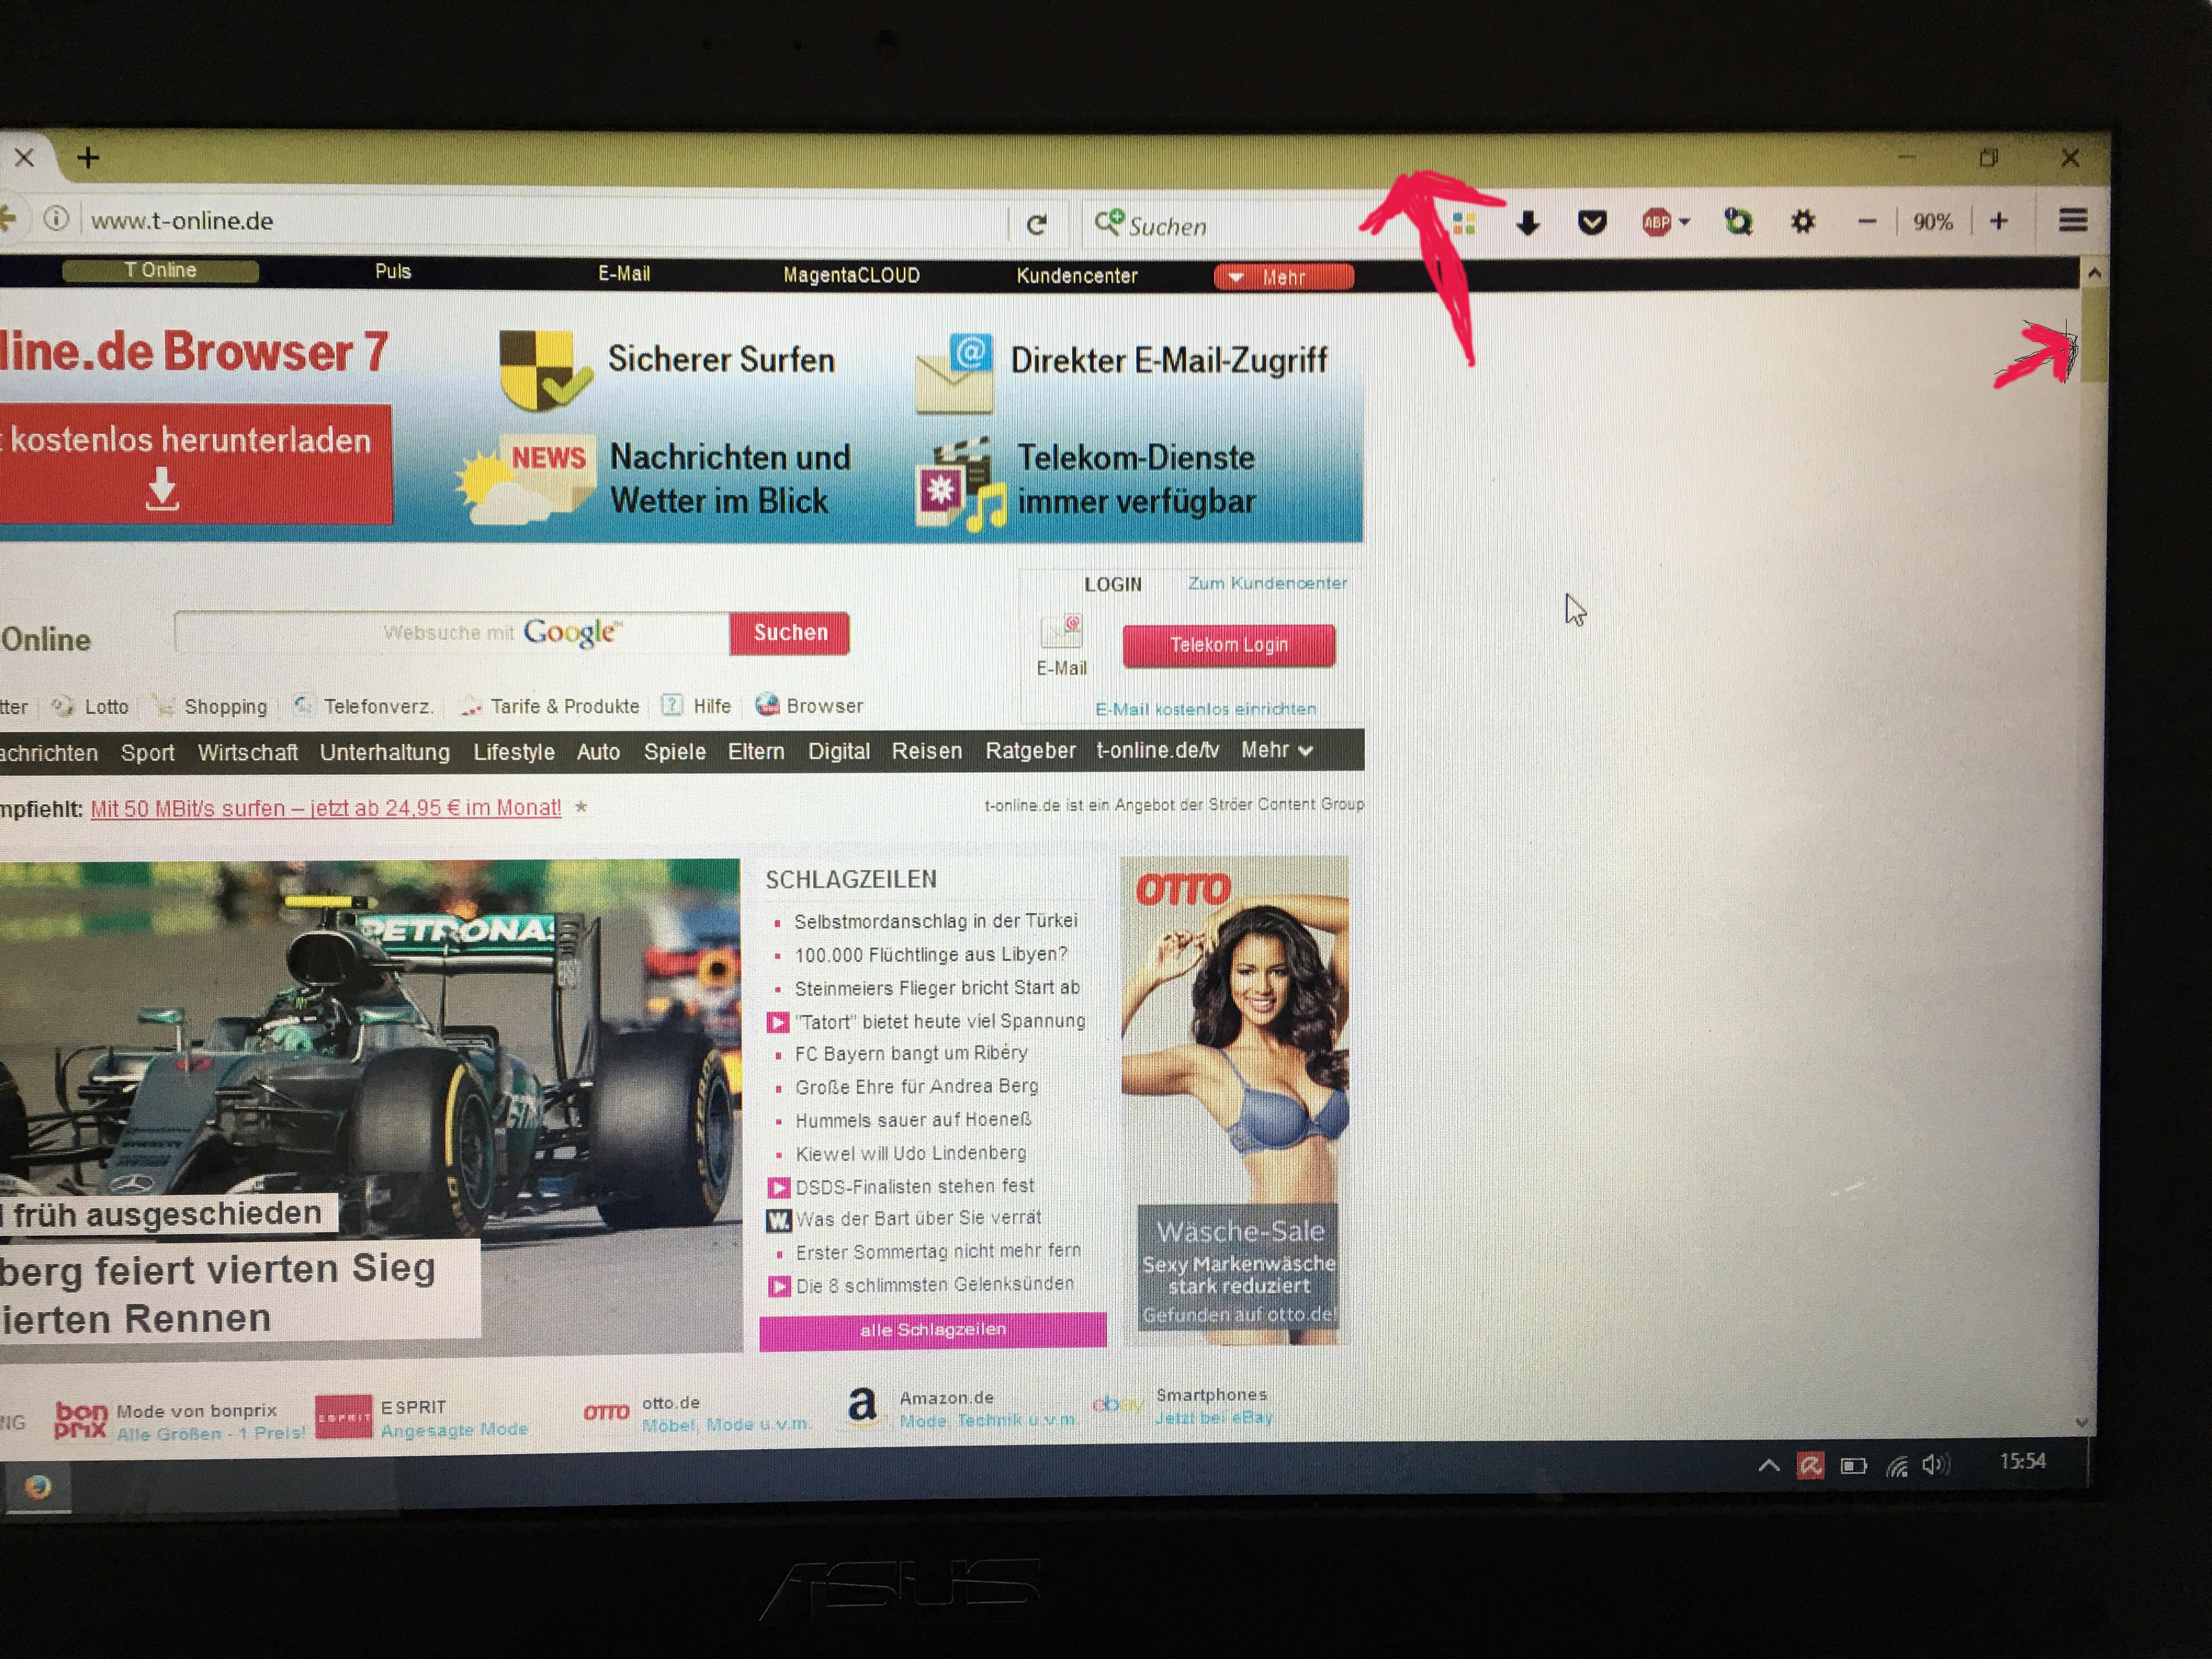2212x1659 pixels.
Task: Click the Telekom Login button
Action: (1228, 645)
